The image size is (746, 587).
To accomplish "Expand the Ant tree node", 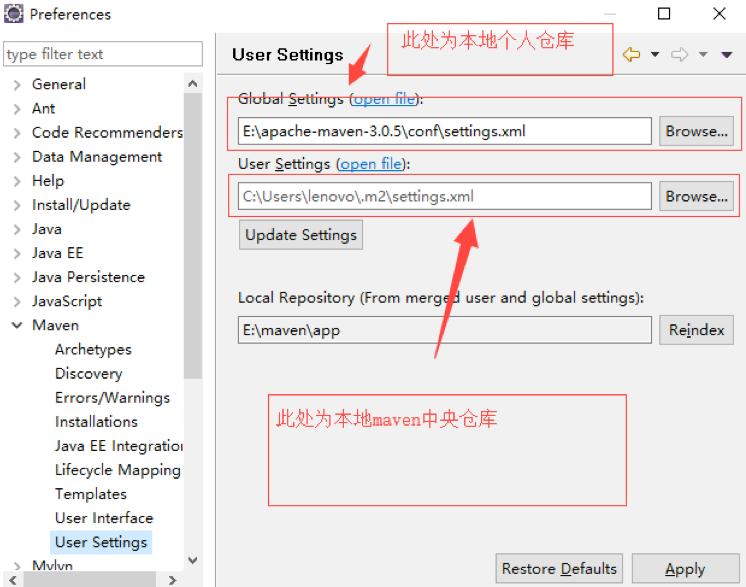I will (17, 109).
